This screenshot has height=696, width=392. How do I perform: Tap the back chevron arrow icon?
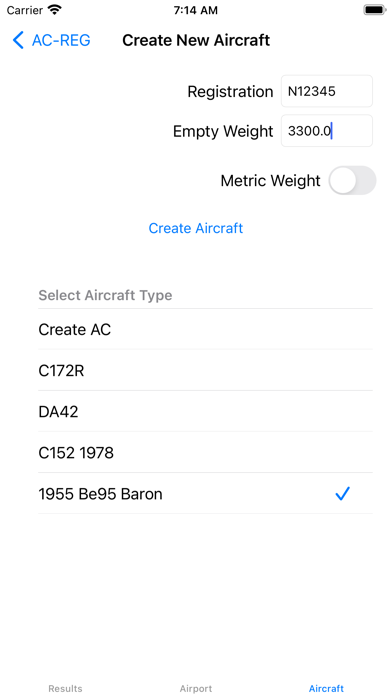pos(18,40)
